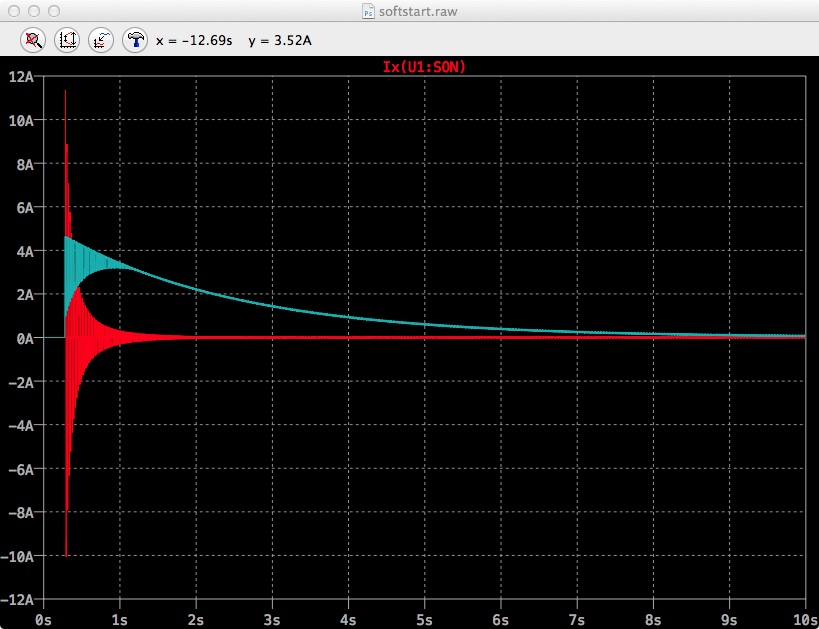Click the x = -12.69s readout
This screenshot has height=629, width=819.
(194, 40)
